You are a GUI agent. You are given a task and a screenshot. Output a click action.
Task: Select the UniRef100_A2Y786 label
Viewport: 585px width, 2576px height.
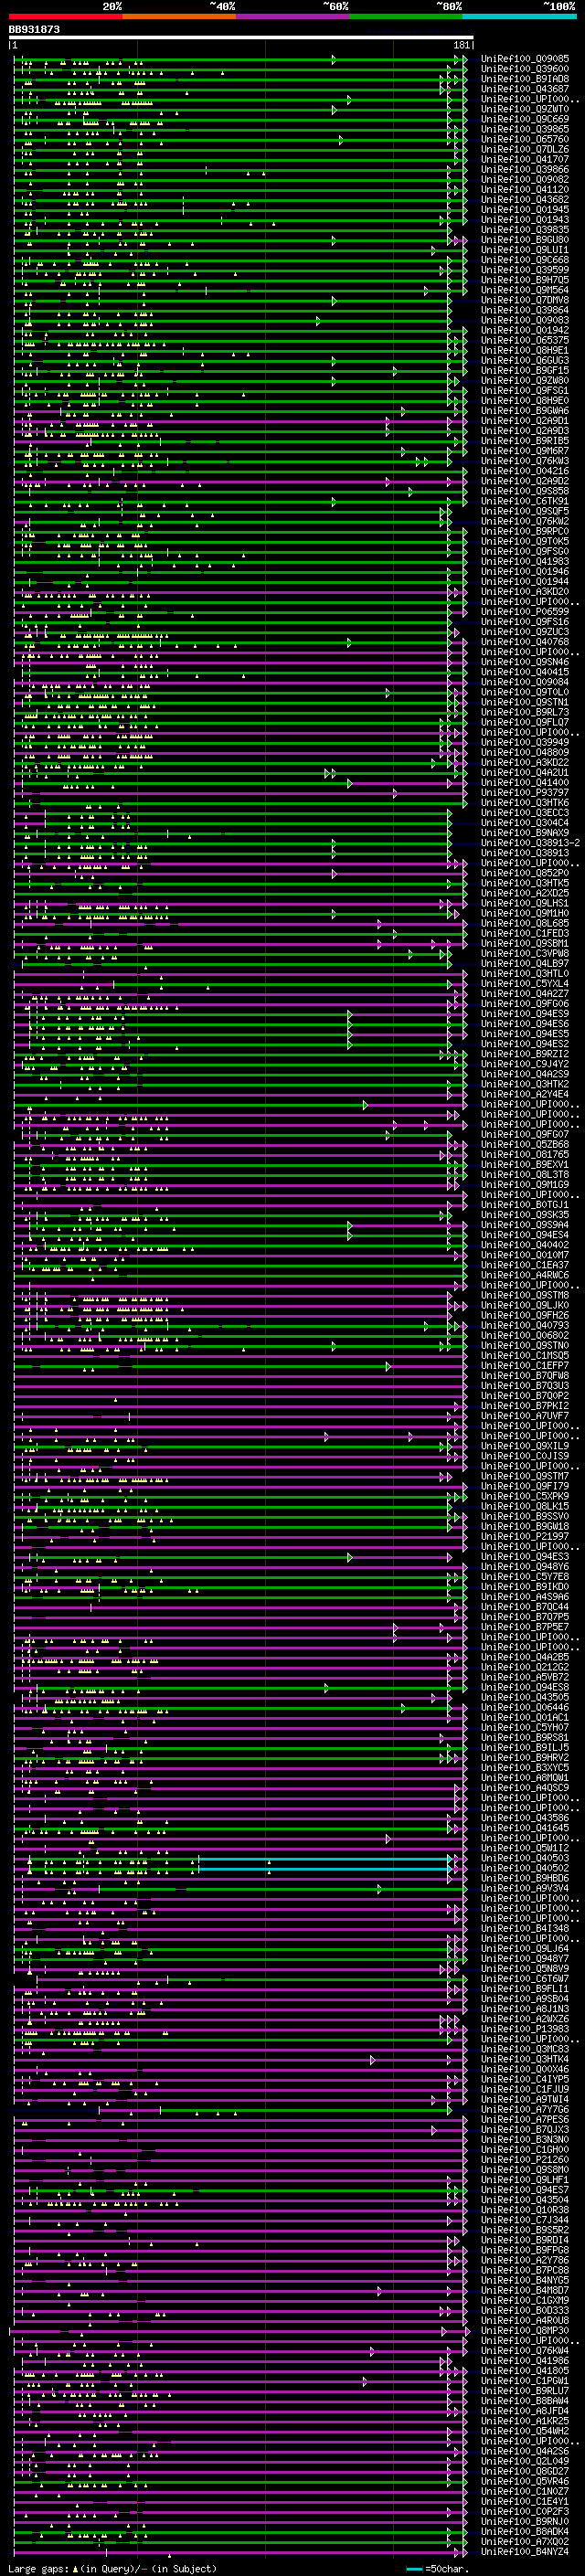click(x=525, y=2260)
